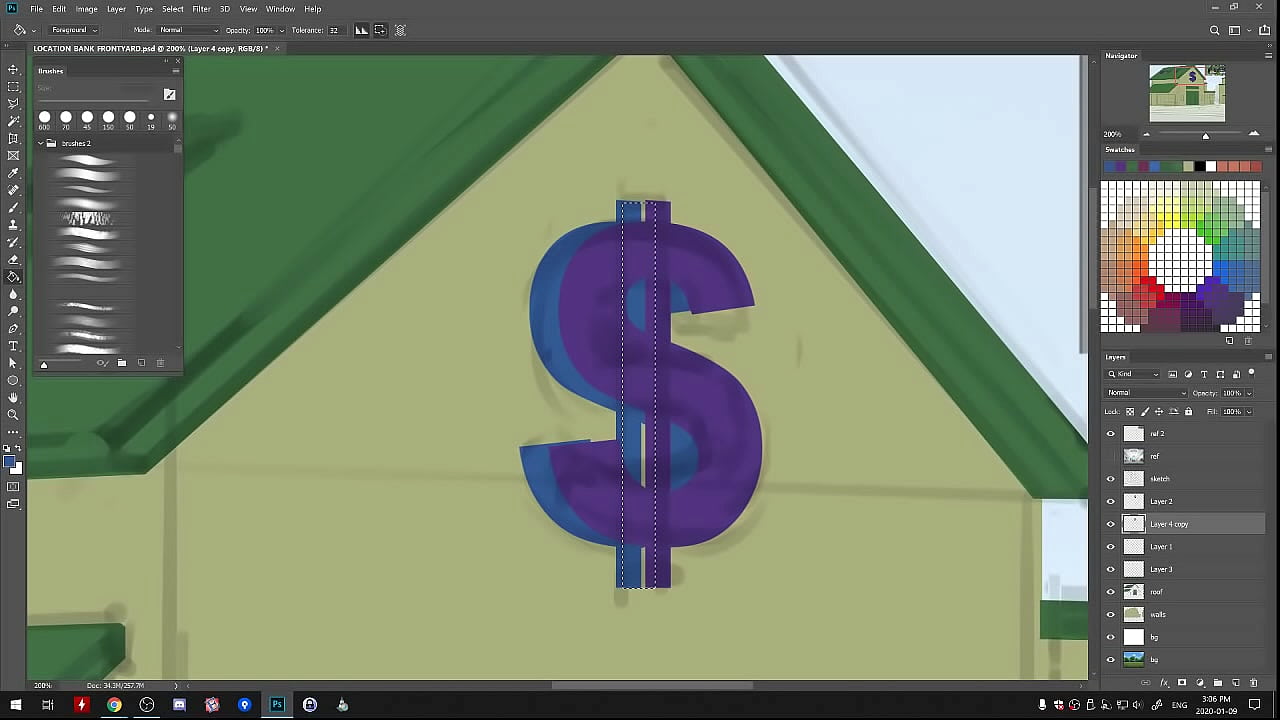Select the Eyedropper tool in the toolbar

click(13, 173)
